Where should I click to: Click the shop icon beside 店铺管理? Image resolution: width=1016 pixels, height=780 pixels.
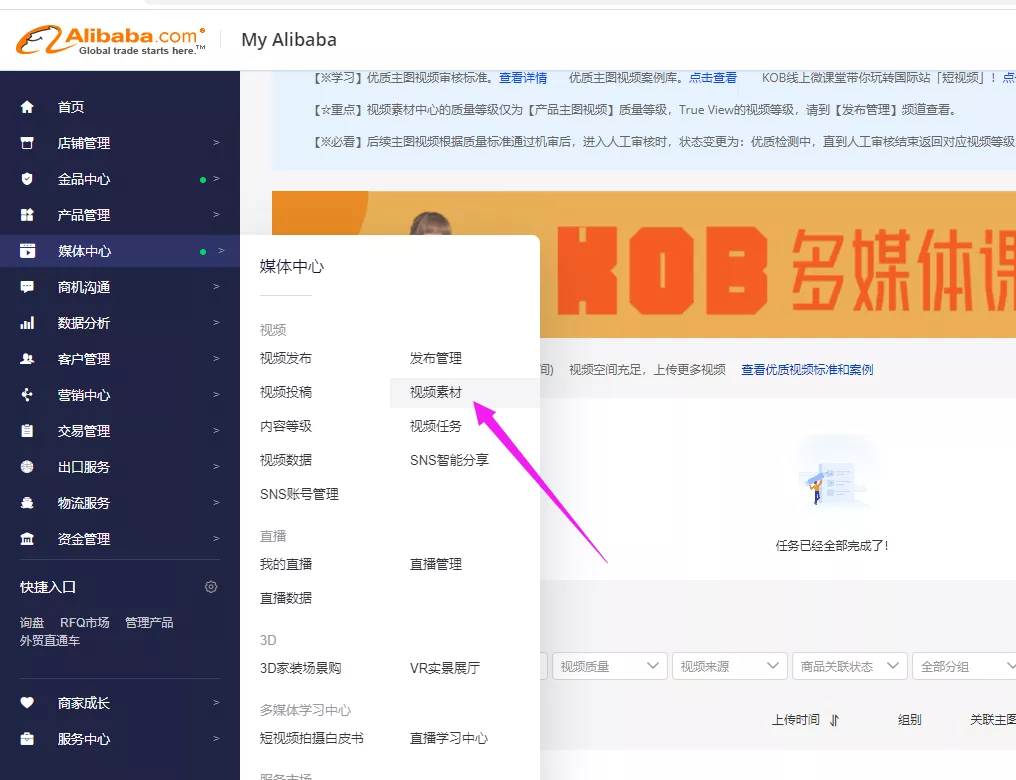coord(27,143)
